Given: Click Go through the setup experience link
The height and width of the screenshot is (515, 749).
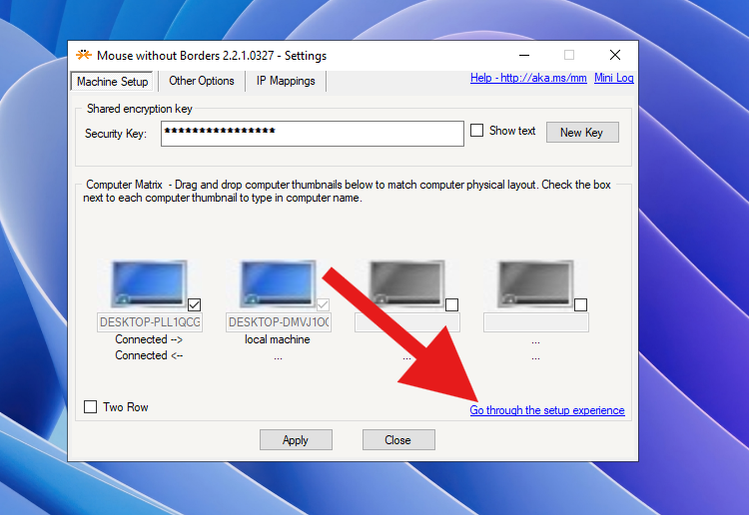Looking at the screenshot, I should pyautogui.click(x=547, y=410).
